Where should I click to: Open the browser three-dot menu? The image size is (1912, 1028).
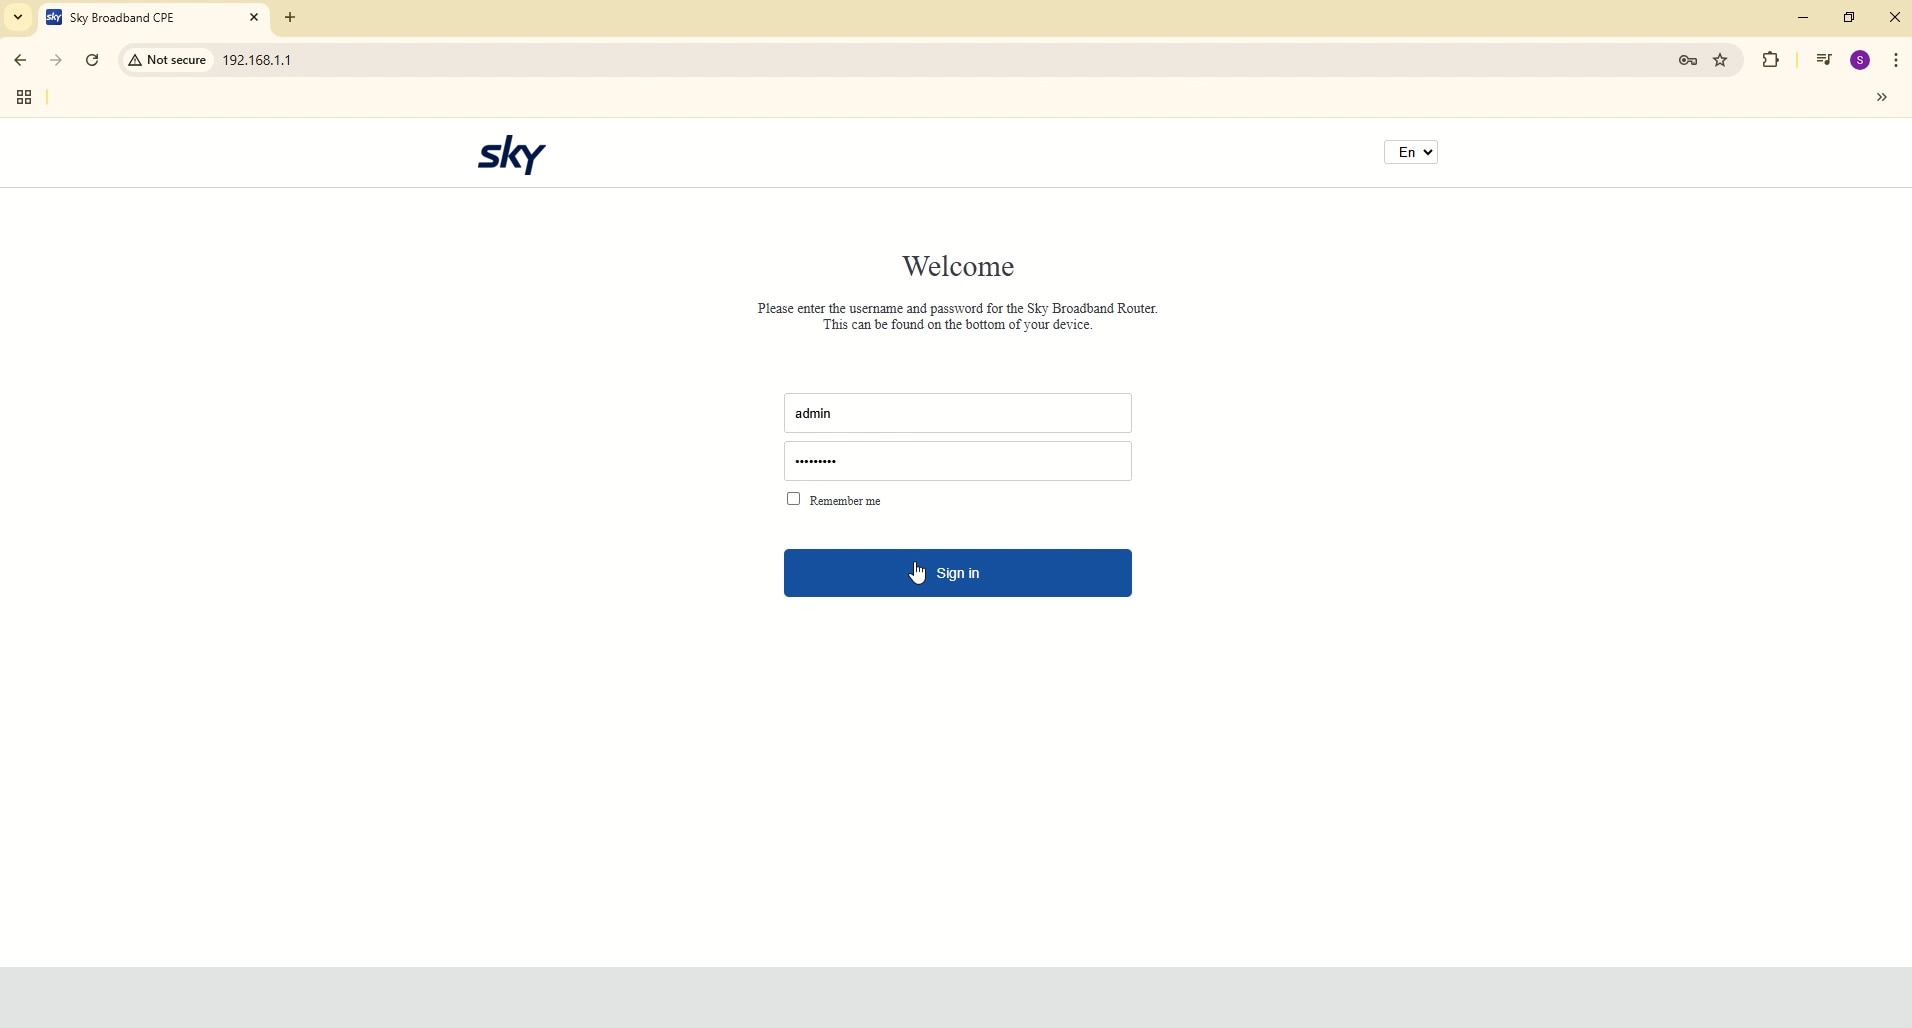(x=1897, y=61)
